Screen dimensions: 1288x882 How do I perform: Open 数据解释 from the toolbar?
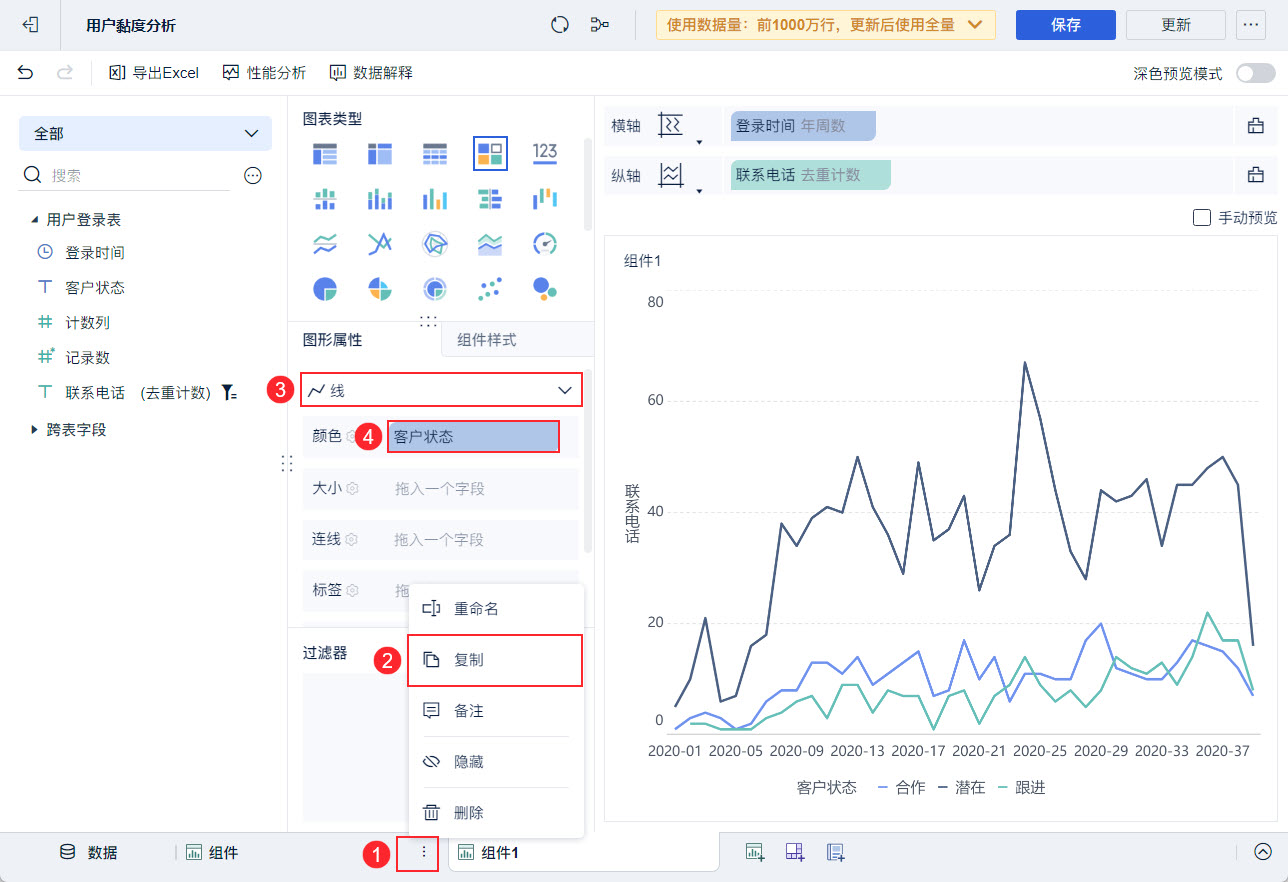(x=371, y=73)
